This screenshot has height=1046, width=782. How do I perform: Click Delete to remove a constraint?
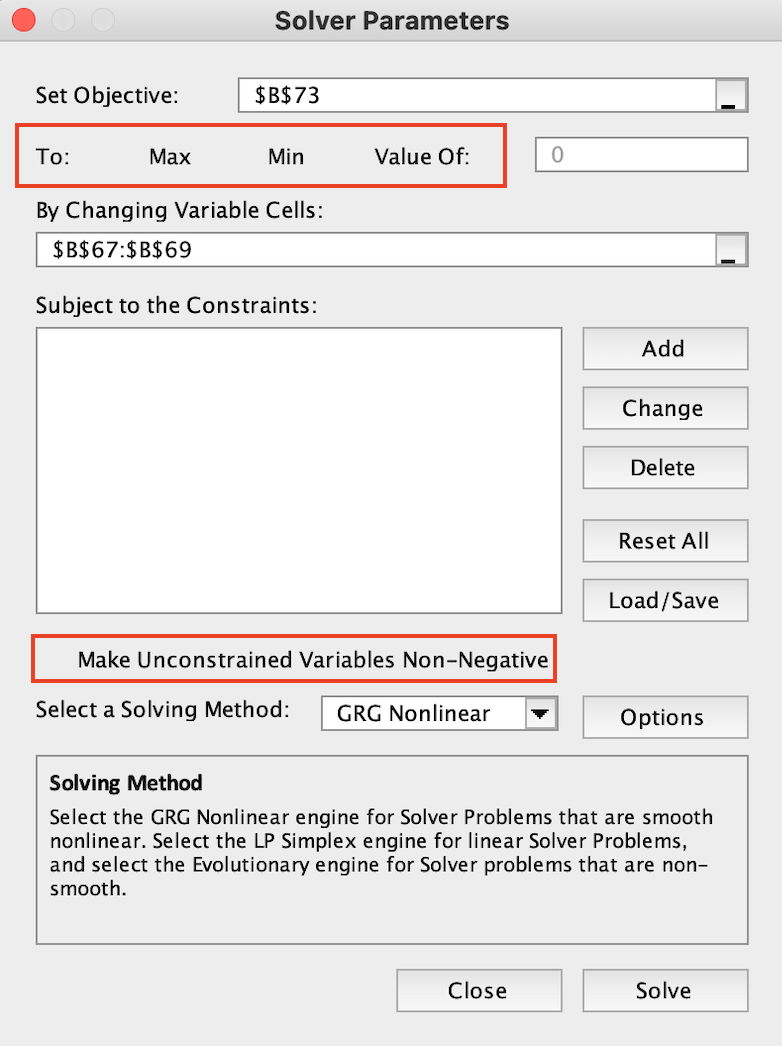pos(664,467)
